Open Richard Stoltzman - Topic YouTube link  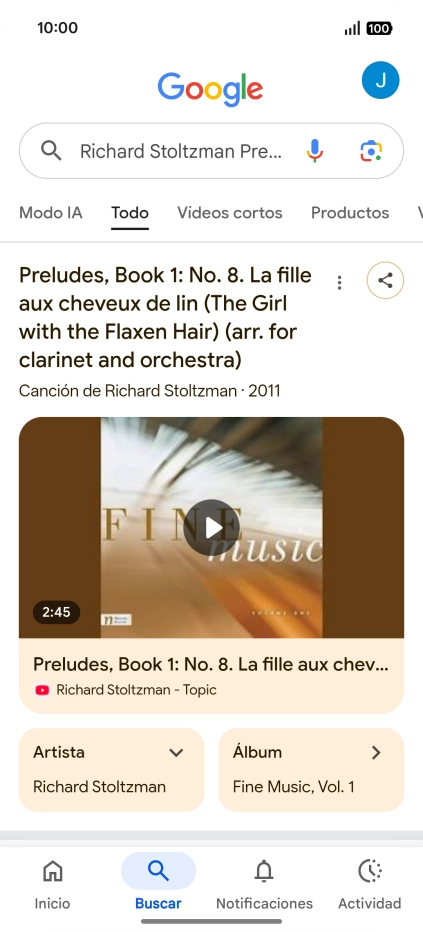[136, 689]
